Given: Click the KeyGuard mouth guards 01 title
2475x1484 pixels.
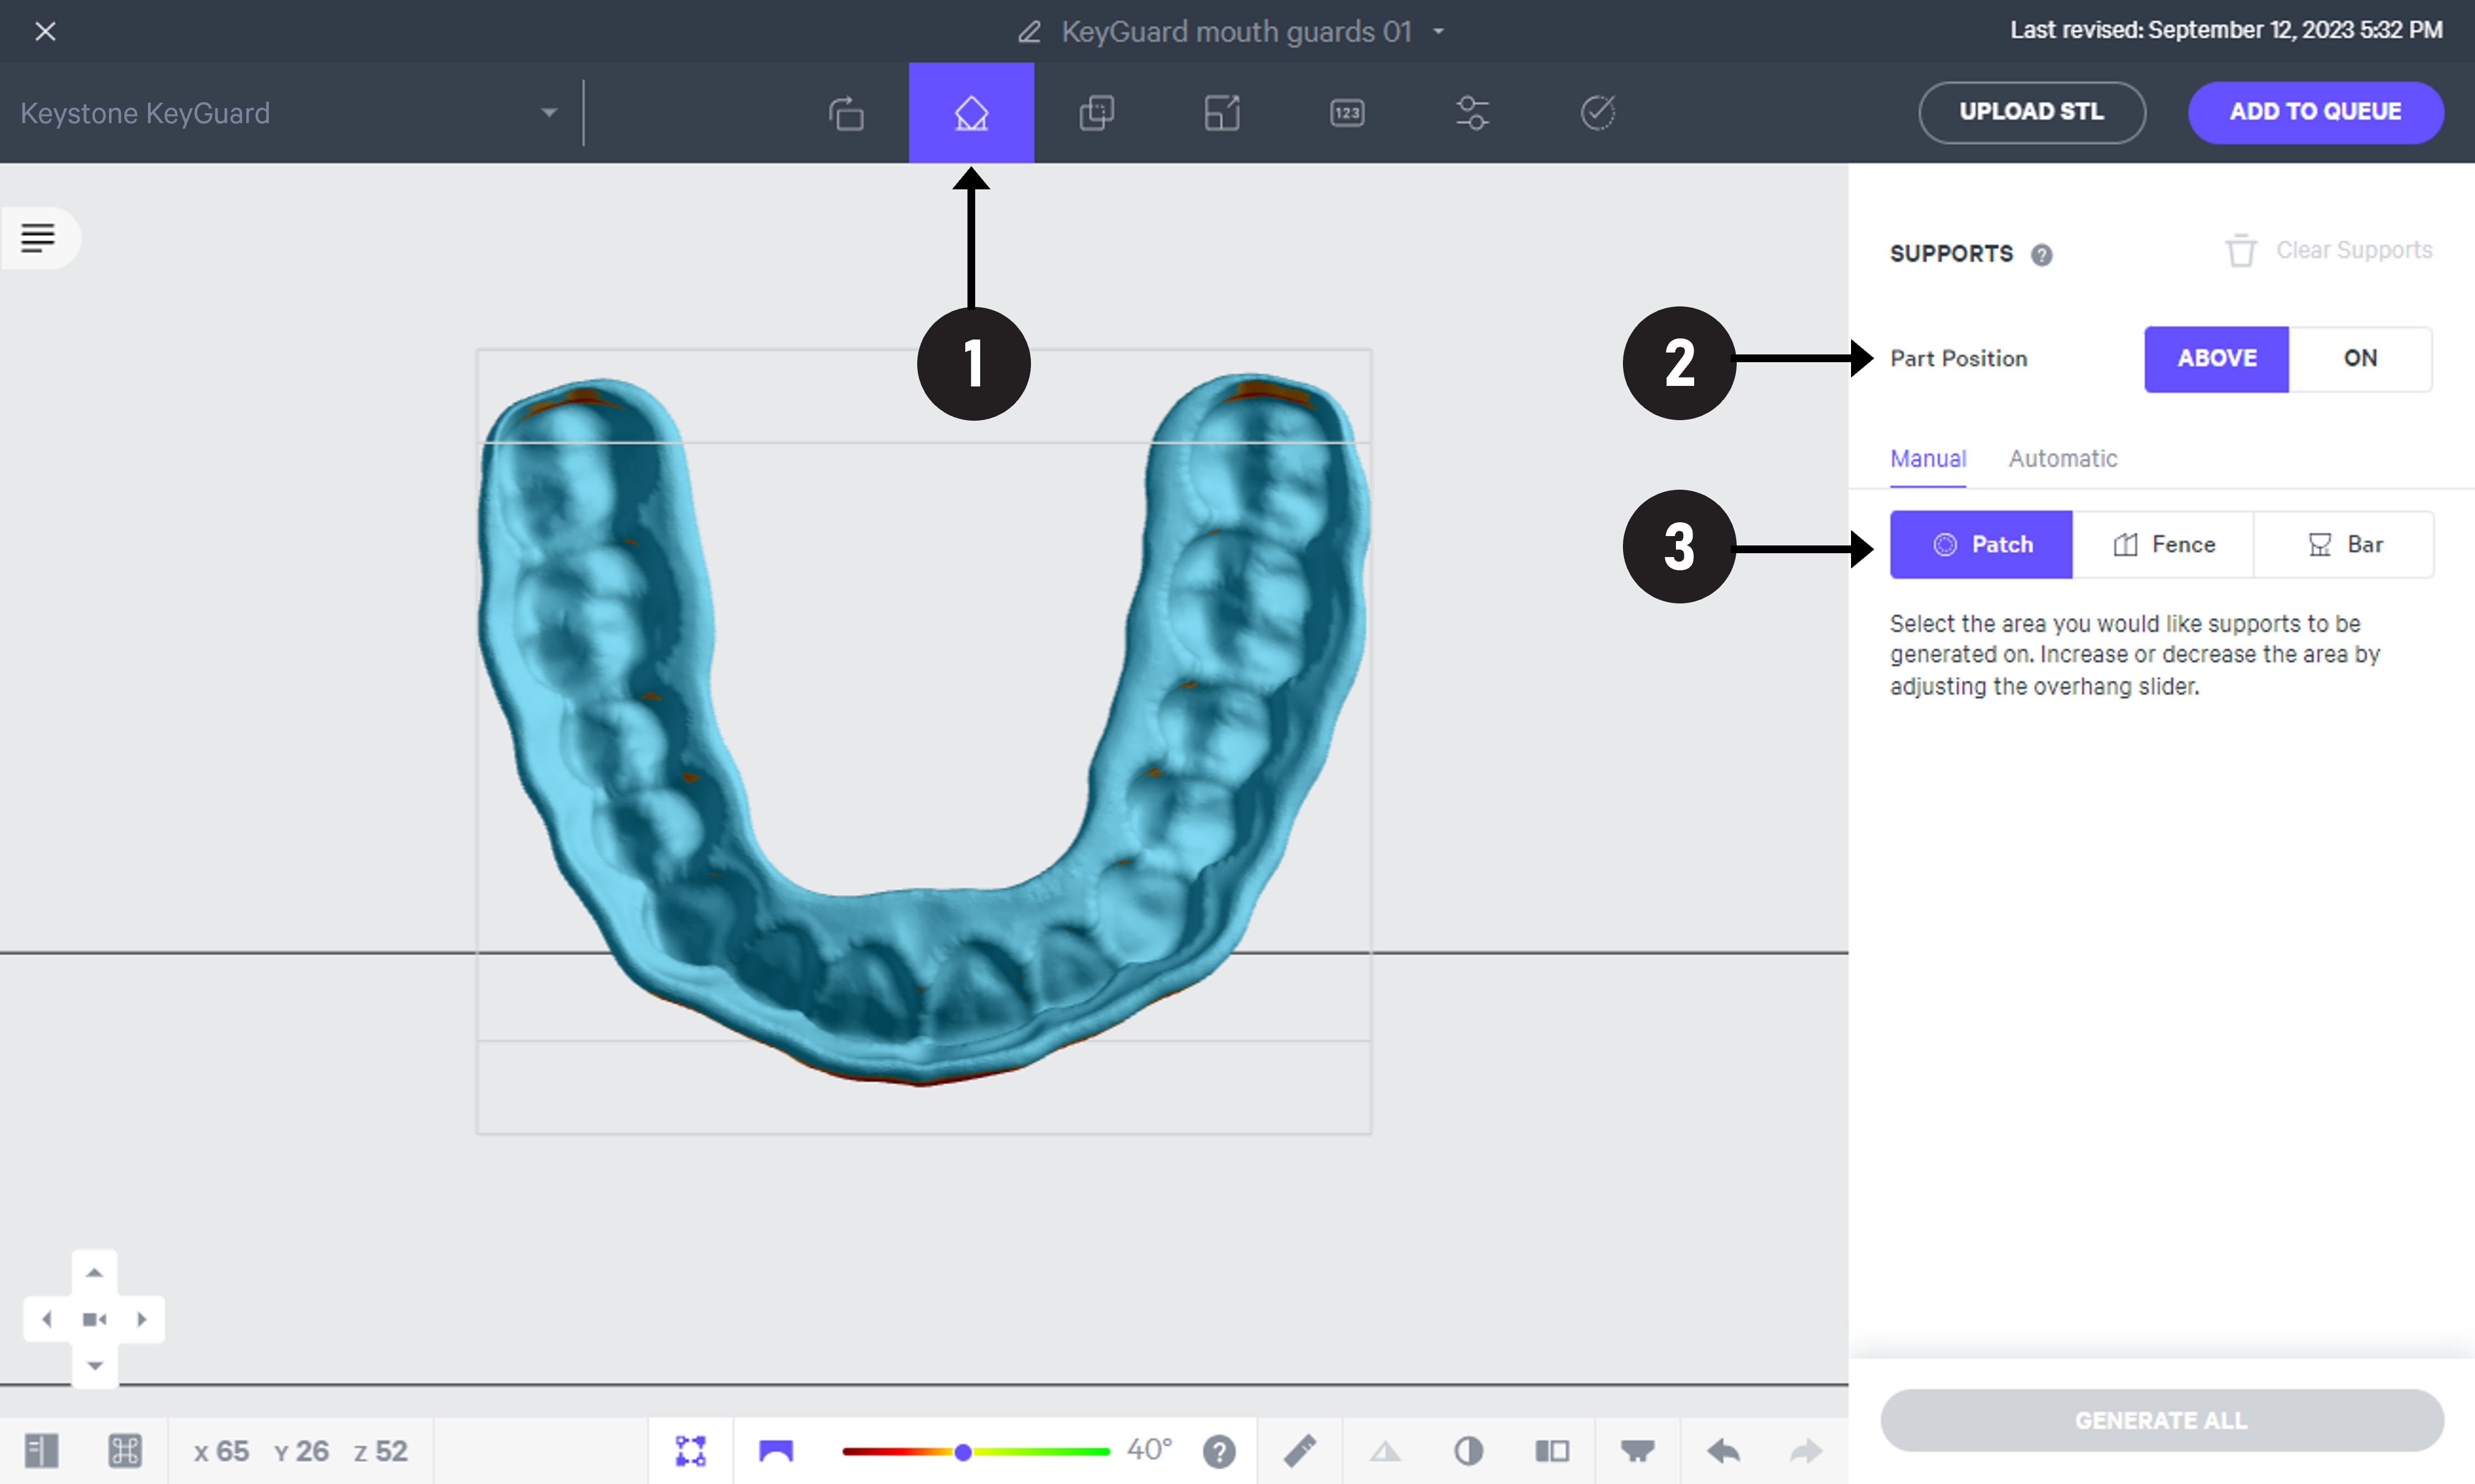Looking at the screenshot, I should [1236, 32].
